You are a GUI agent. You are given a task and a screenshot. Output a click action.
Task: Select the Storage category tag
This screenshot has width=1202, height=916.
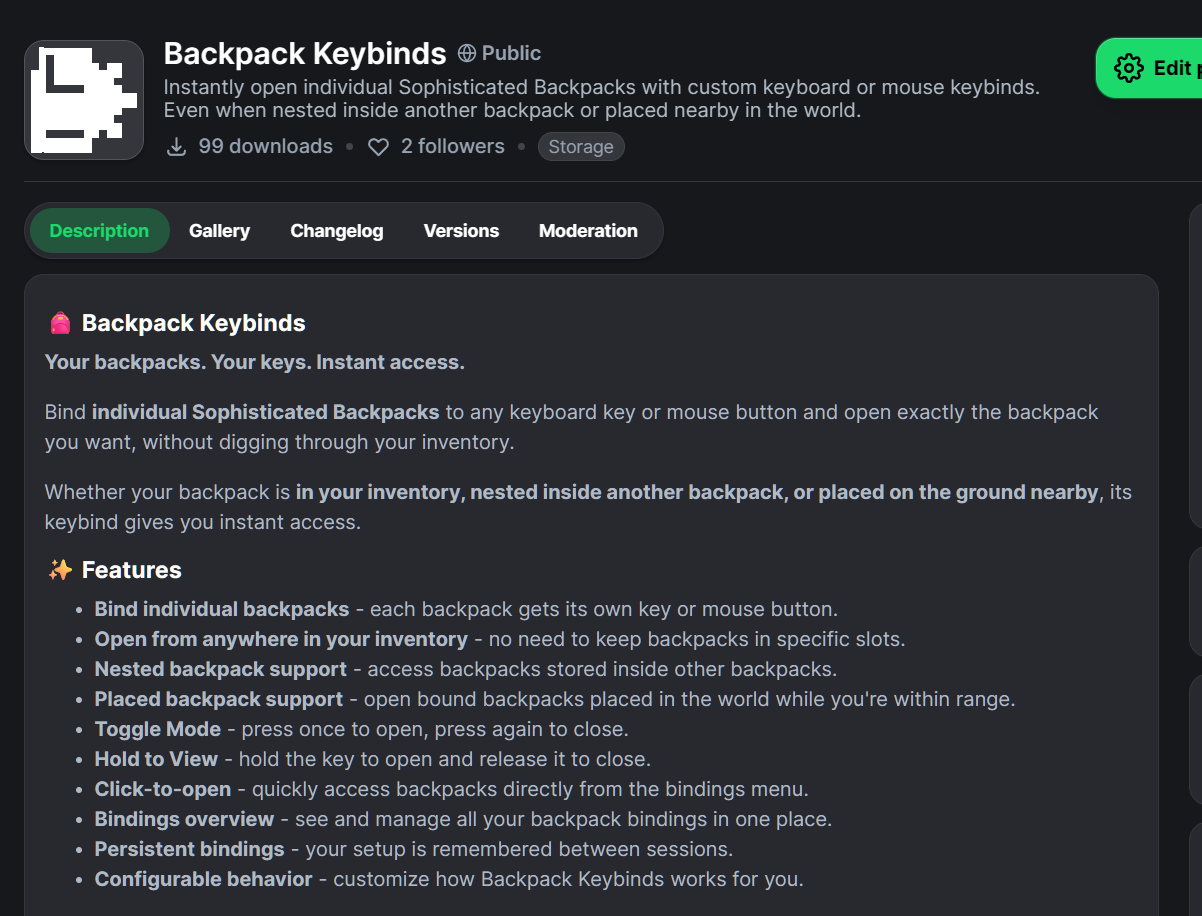581,147
